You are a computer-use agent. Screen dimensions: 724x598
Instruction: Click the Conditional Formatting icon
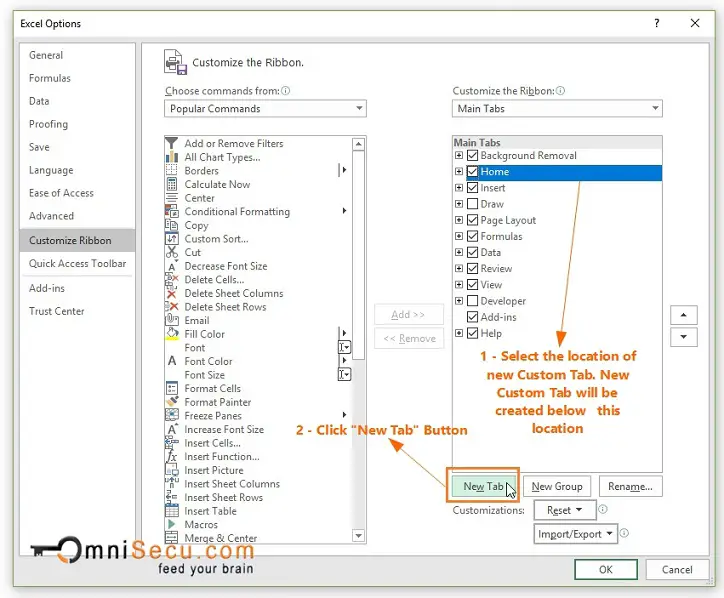(171, 211)
